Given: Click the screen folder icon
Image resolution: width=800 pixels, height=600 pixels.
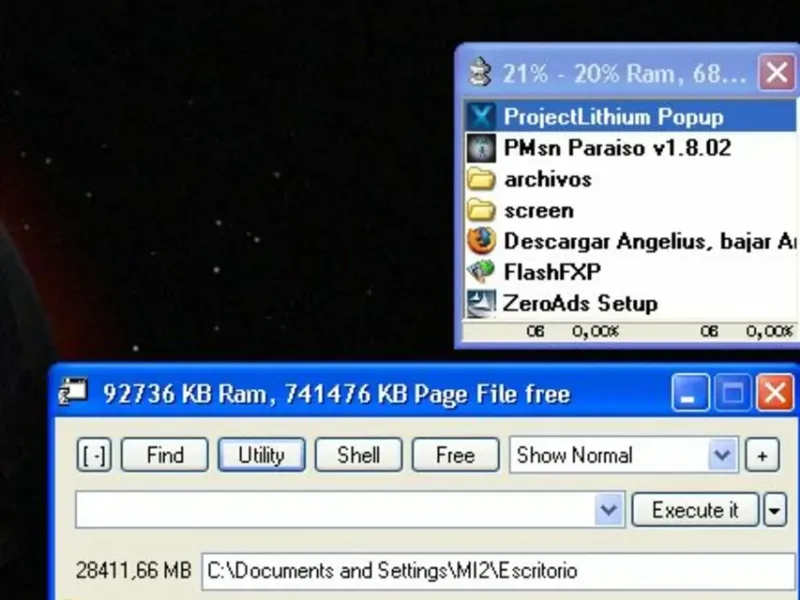Looking at the screenshot, I should pos(481,210).
